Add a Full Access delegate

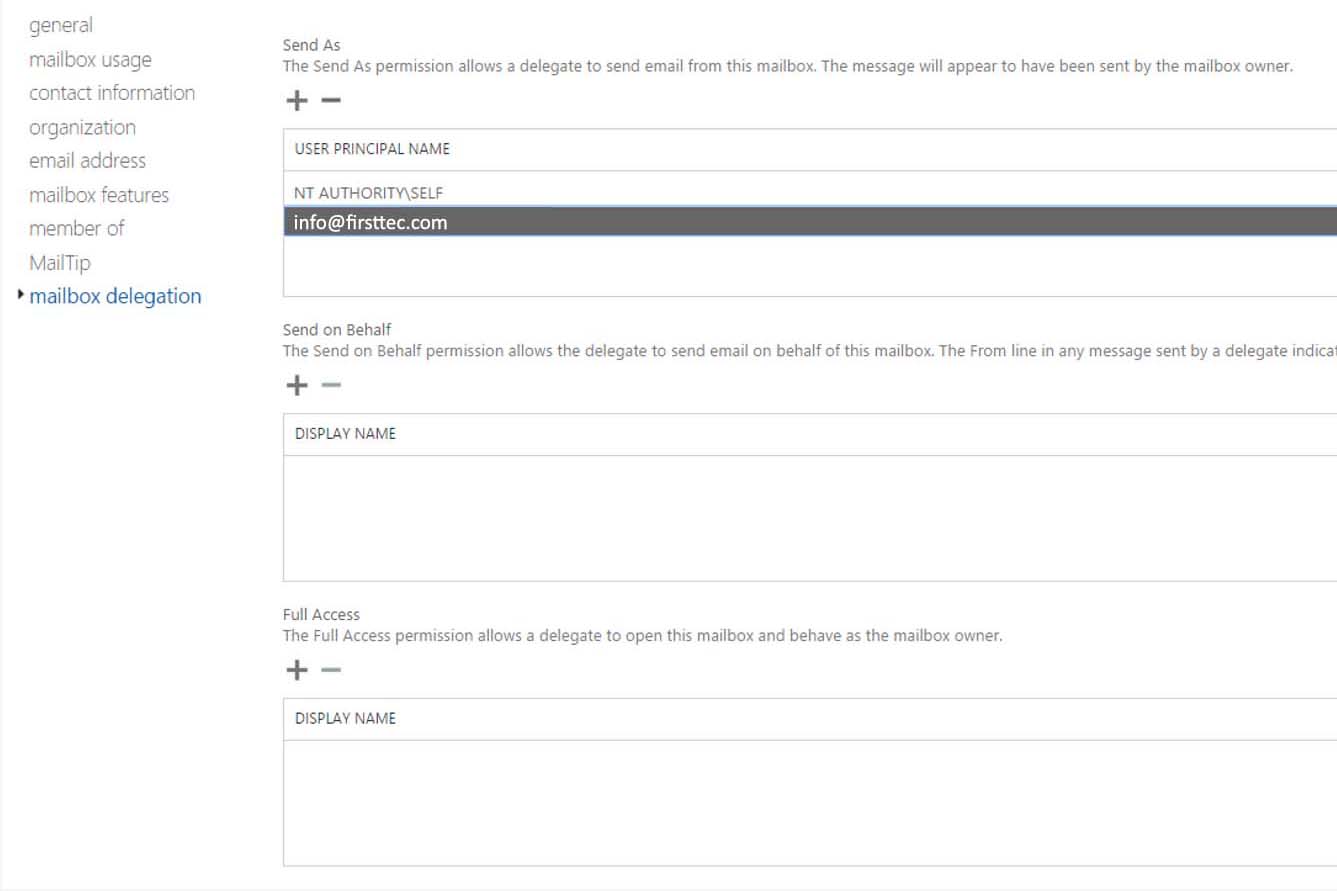pos(297,671)
